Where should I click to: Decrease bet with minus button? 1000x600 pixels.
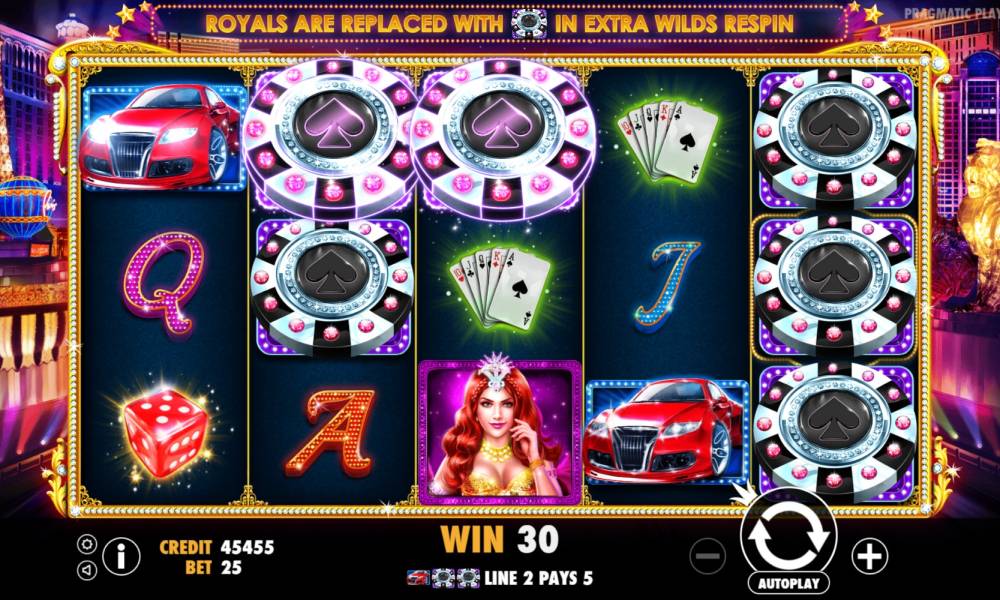point(708,556)
